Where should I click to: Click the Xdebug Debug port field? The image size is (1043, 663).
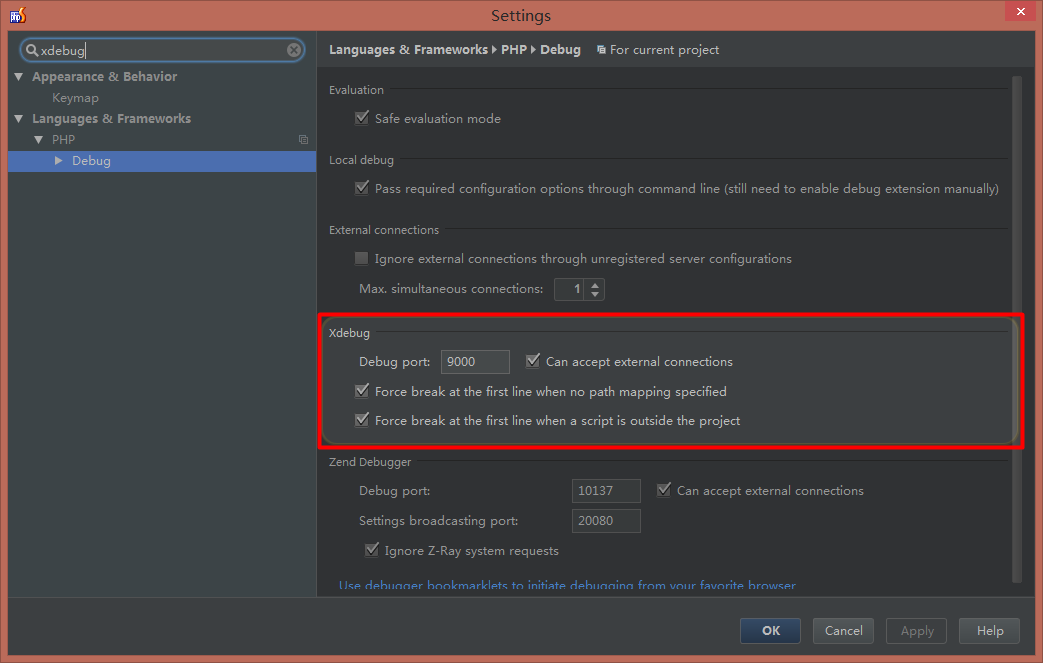click(475, 362)
